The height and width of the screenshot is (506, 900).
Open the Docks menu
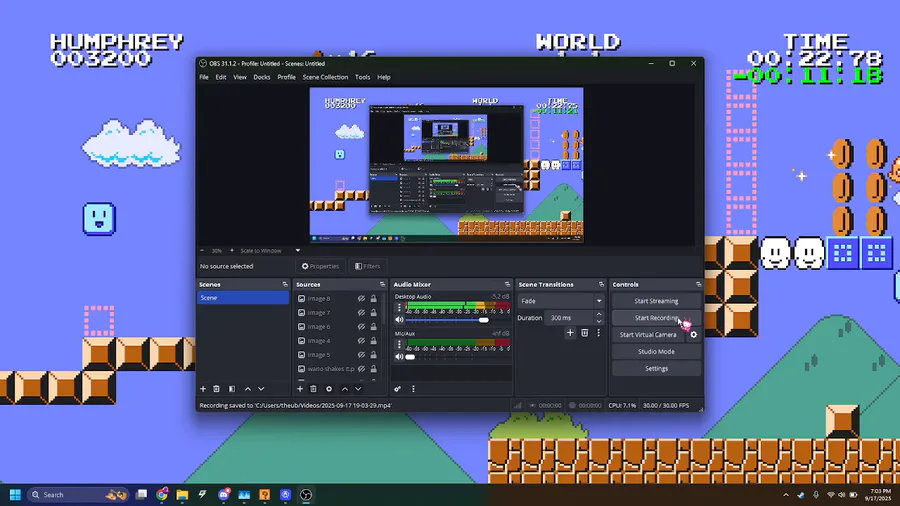click(x=262, y=77)
